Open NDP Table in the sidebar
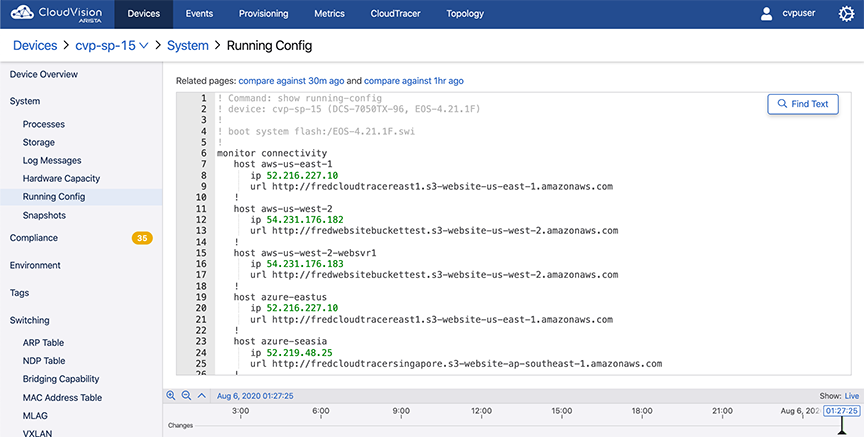Screen dimensions: 864x437 (44, 361)
